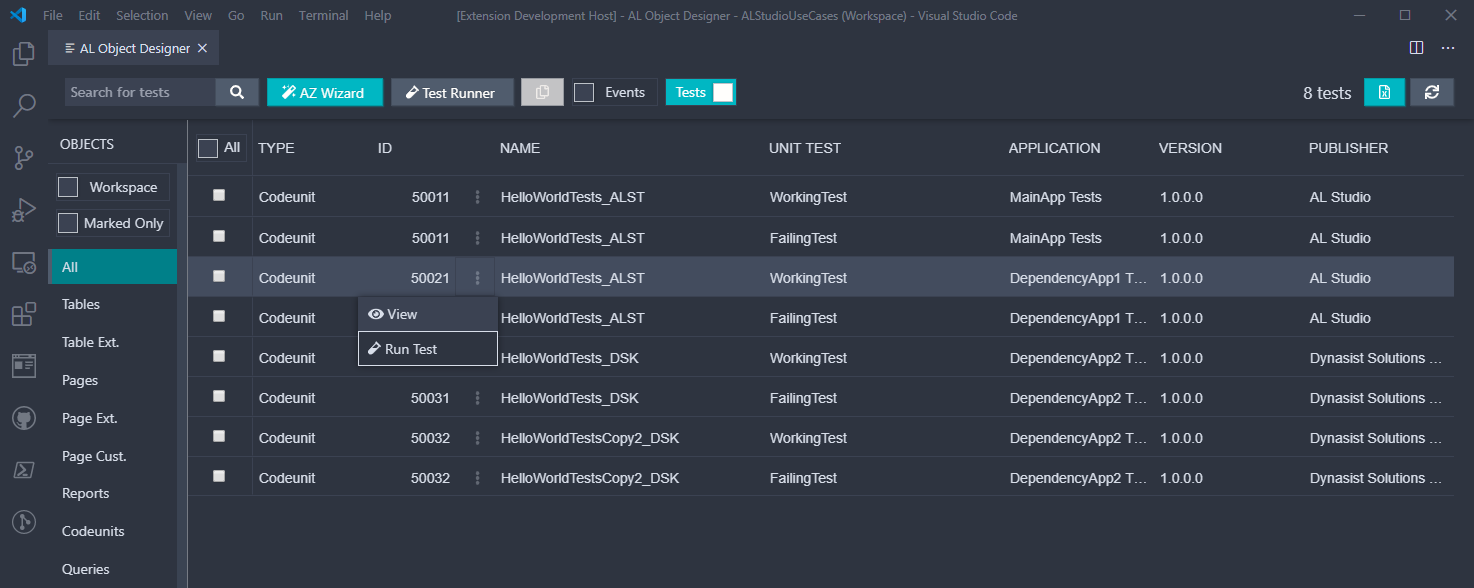Open the GitHub icon in activity bar
Screen dimensions: 1474x588
tap(24, 418)
